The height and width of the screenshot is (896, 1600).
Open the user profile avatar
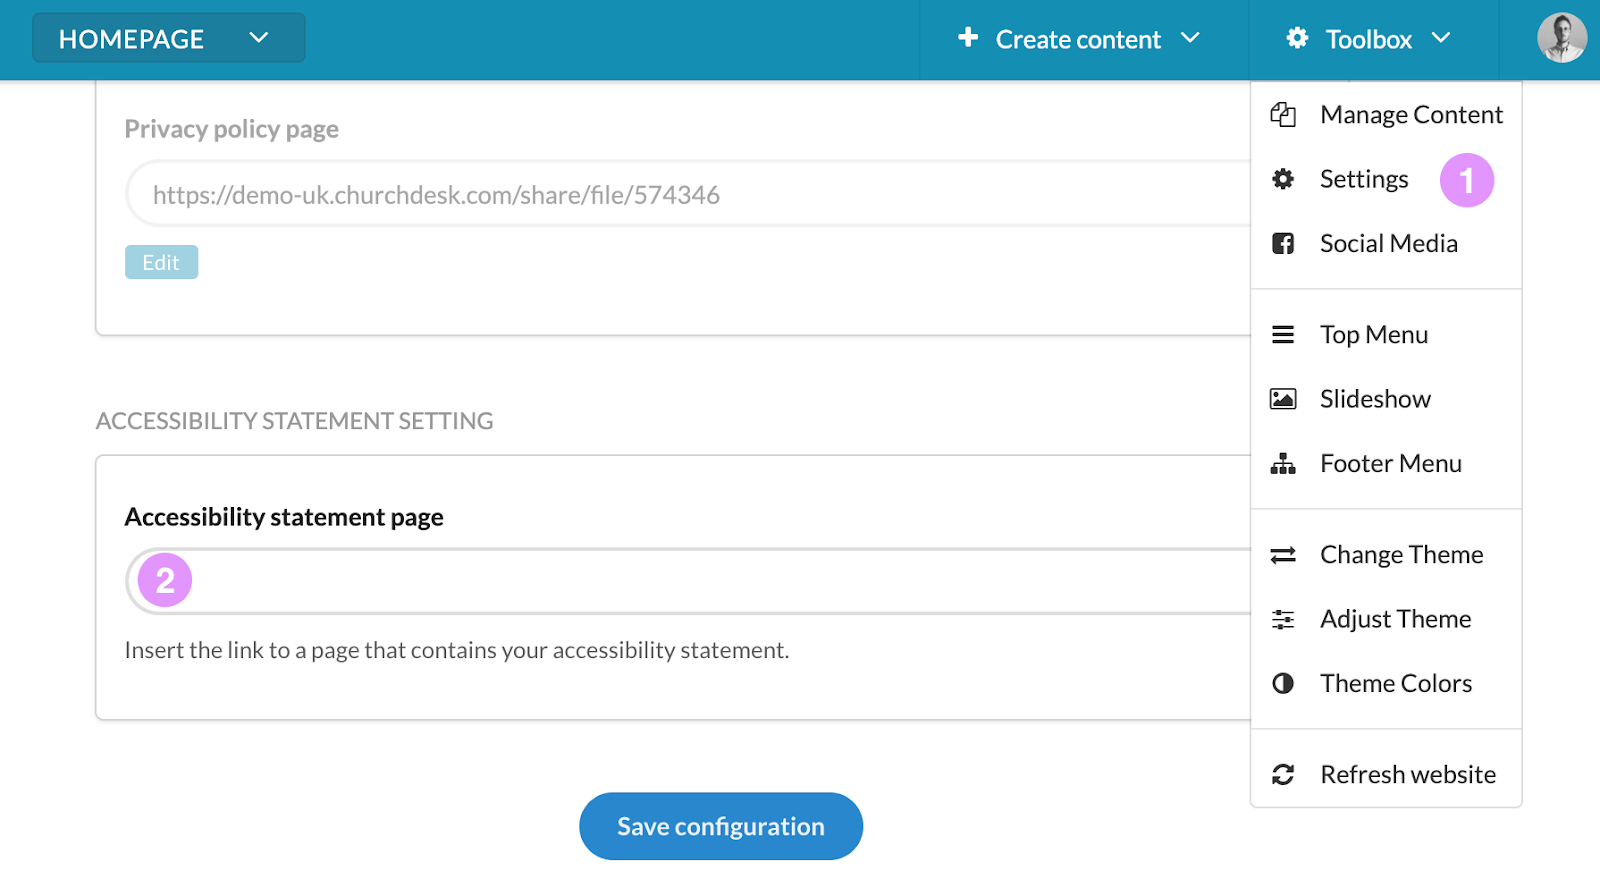click(1561, 39)
